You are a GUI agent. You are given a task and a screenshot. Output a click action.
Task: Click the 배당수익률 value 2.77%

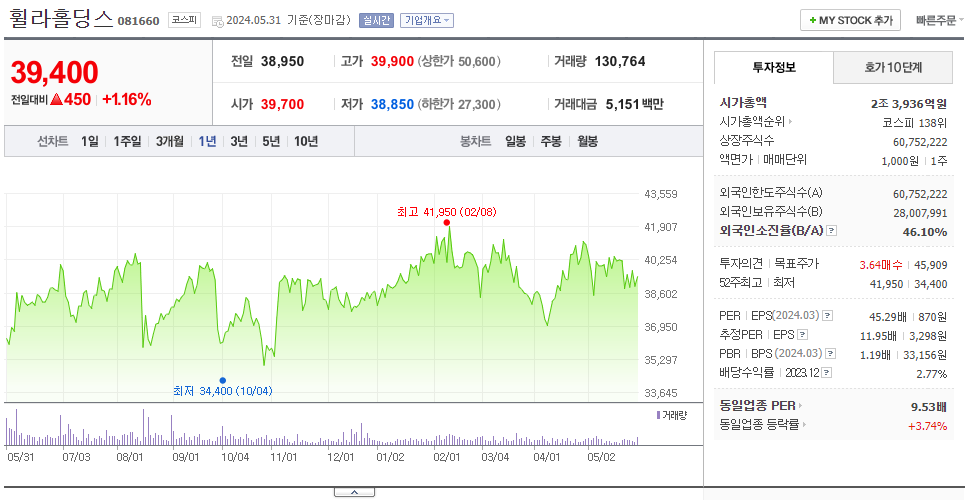[932, 374]
